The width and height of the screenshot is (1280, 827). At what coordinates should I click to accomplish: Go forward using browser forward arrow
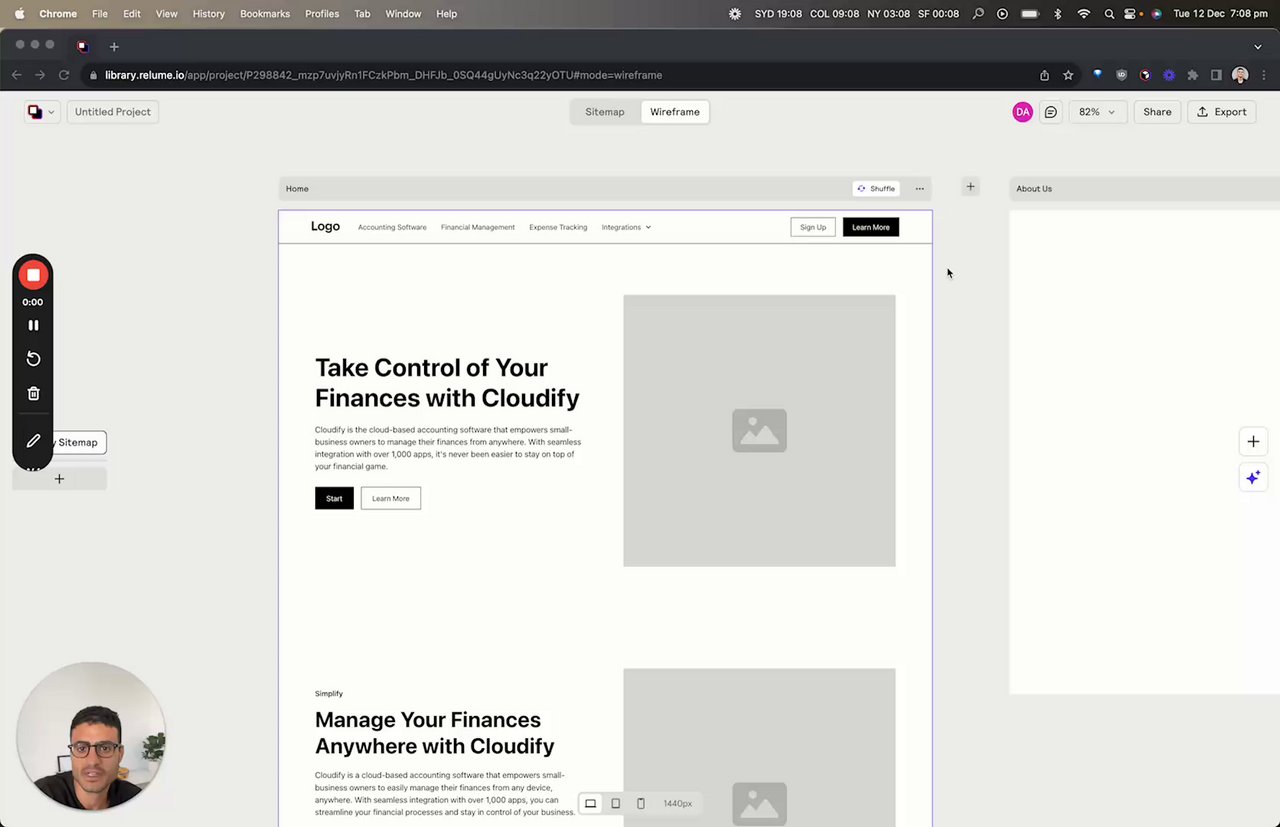point(40,75)
